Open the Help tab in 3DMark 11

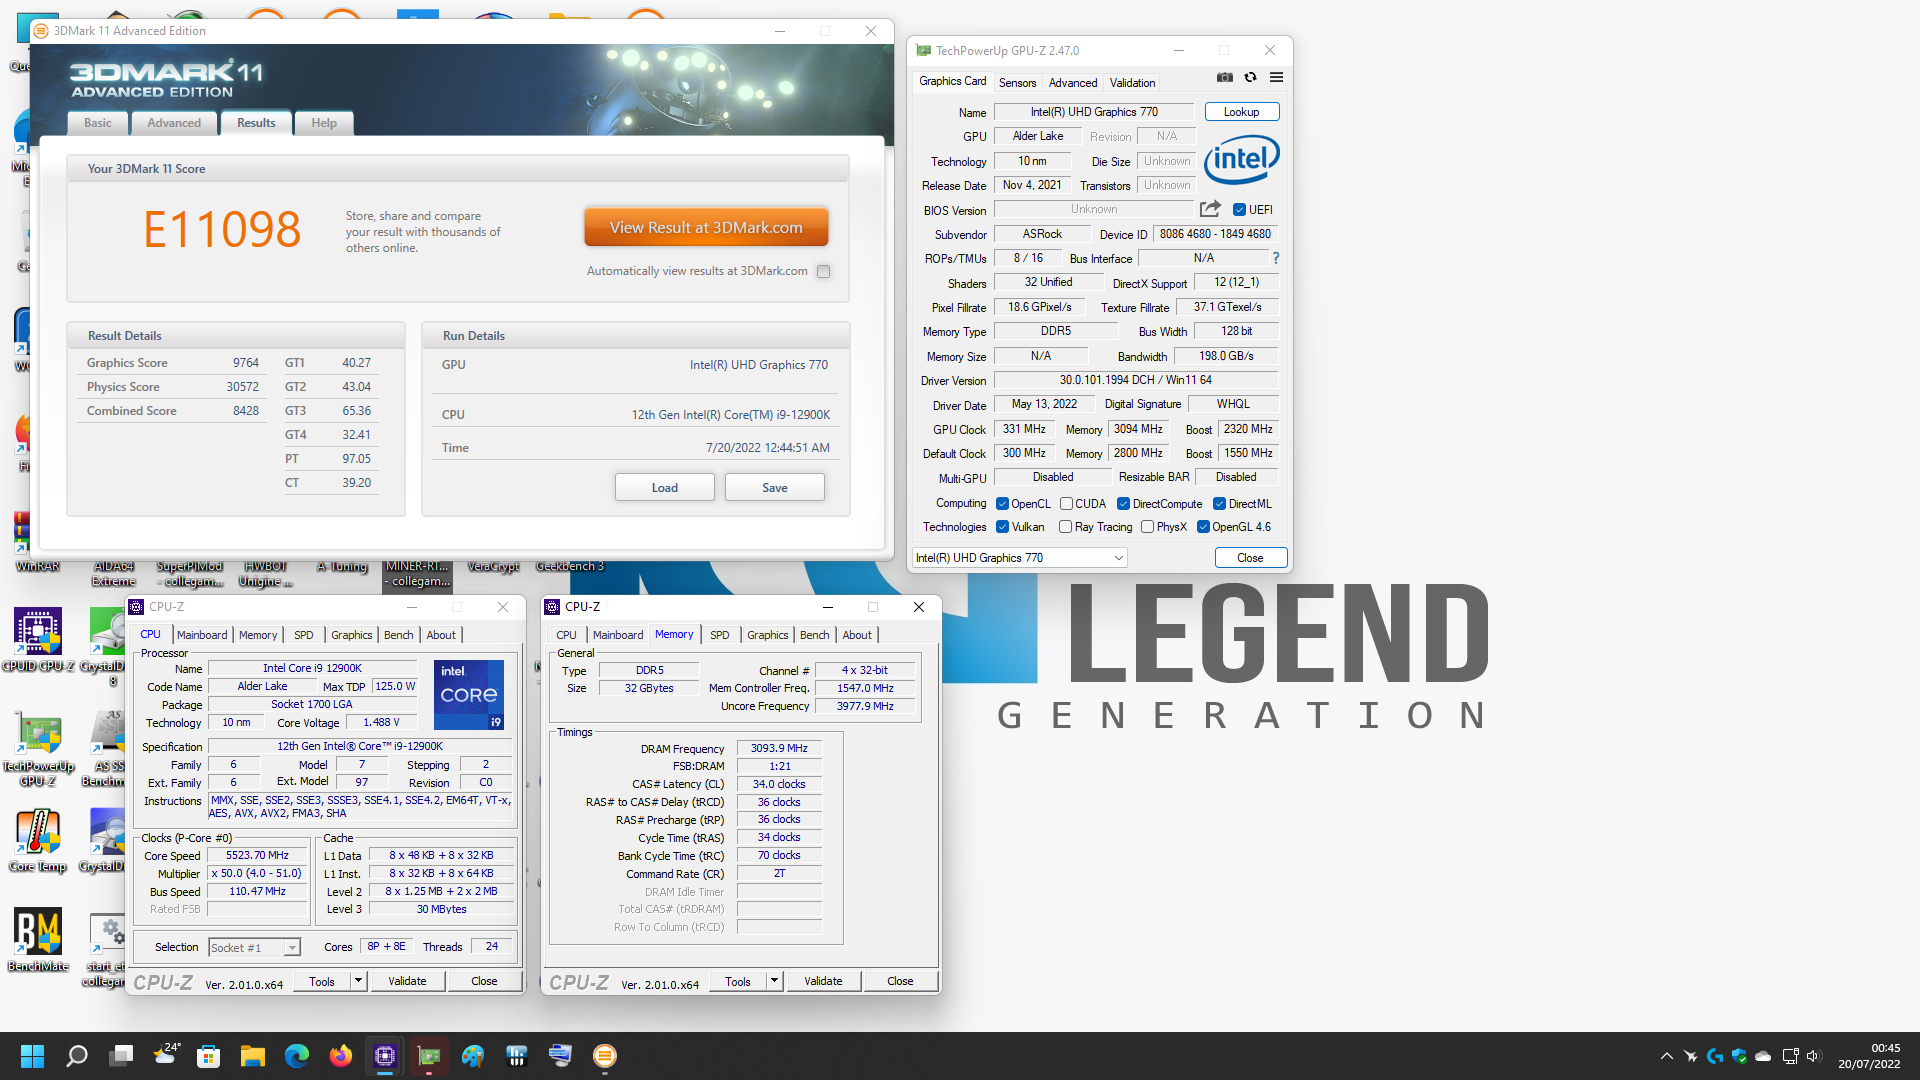click(x=324, y=123)
